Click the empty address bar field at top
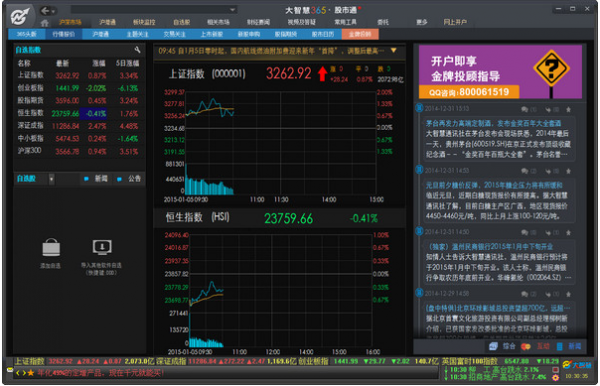 coord(149,10)
